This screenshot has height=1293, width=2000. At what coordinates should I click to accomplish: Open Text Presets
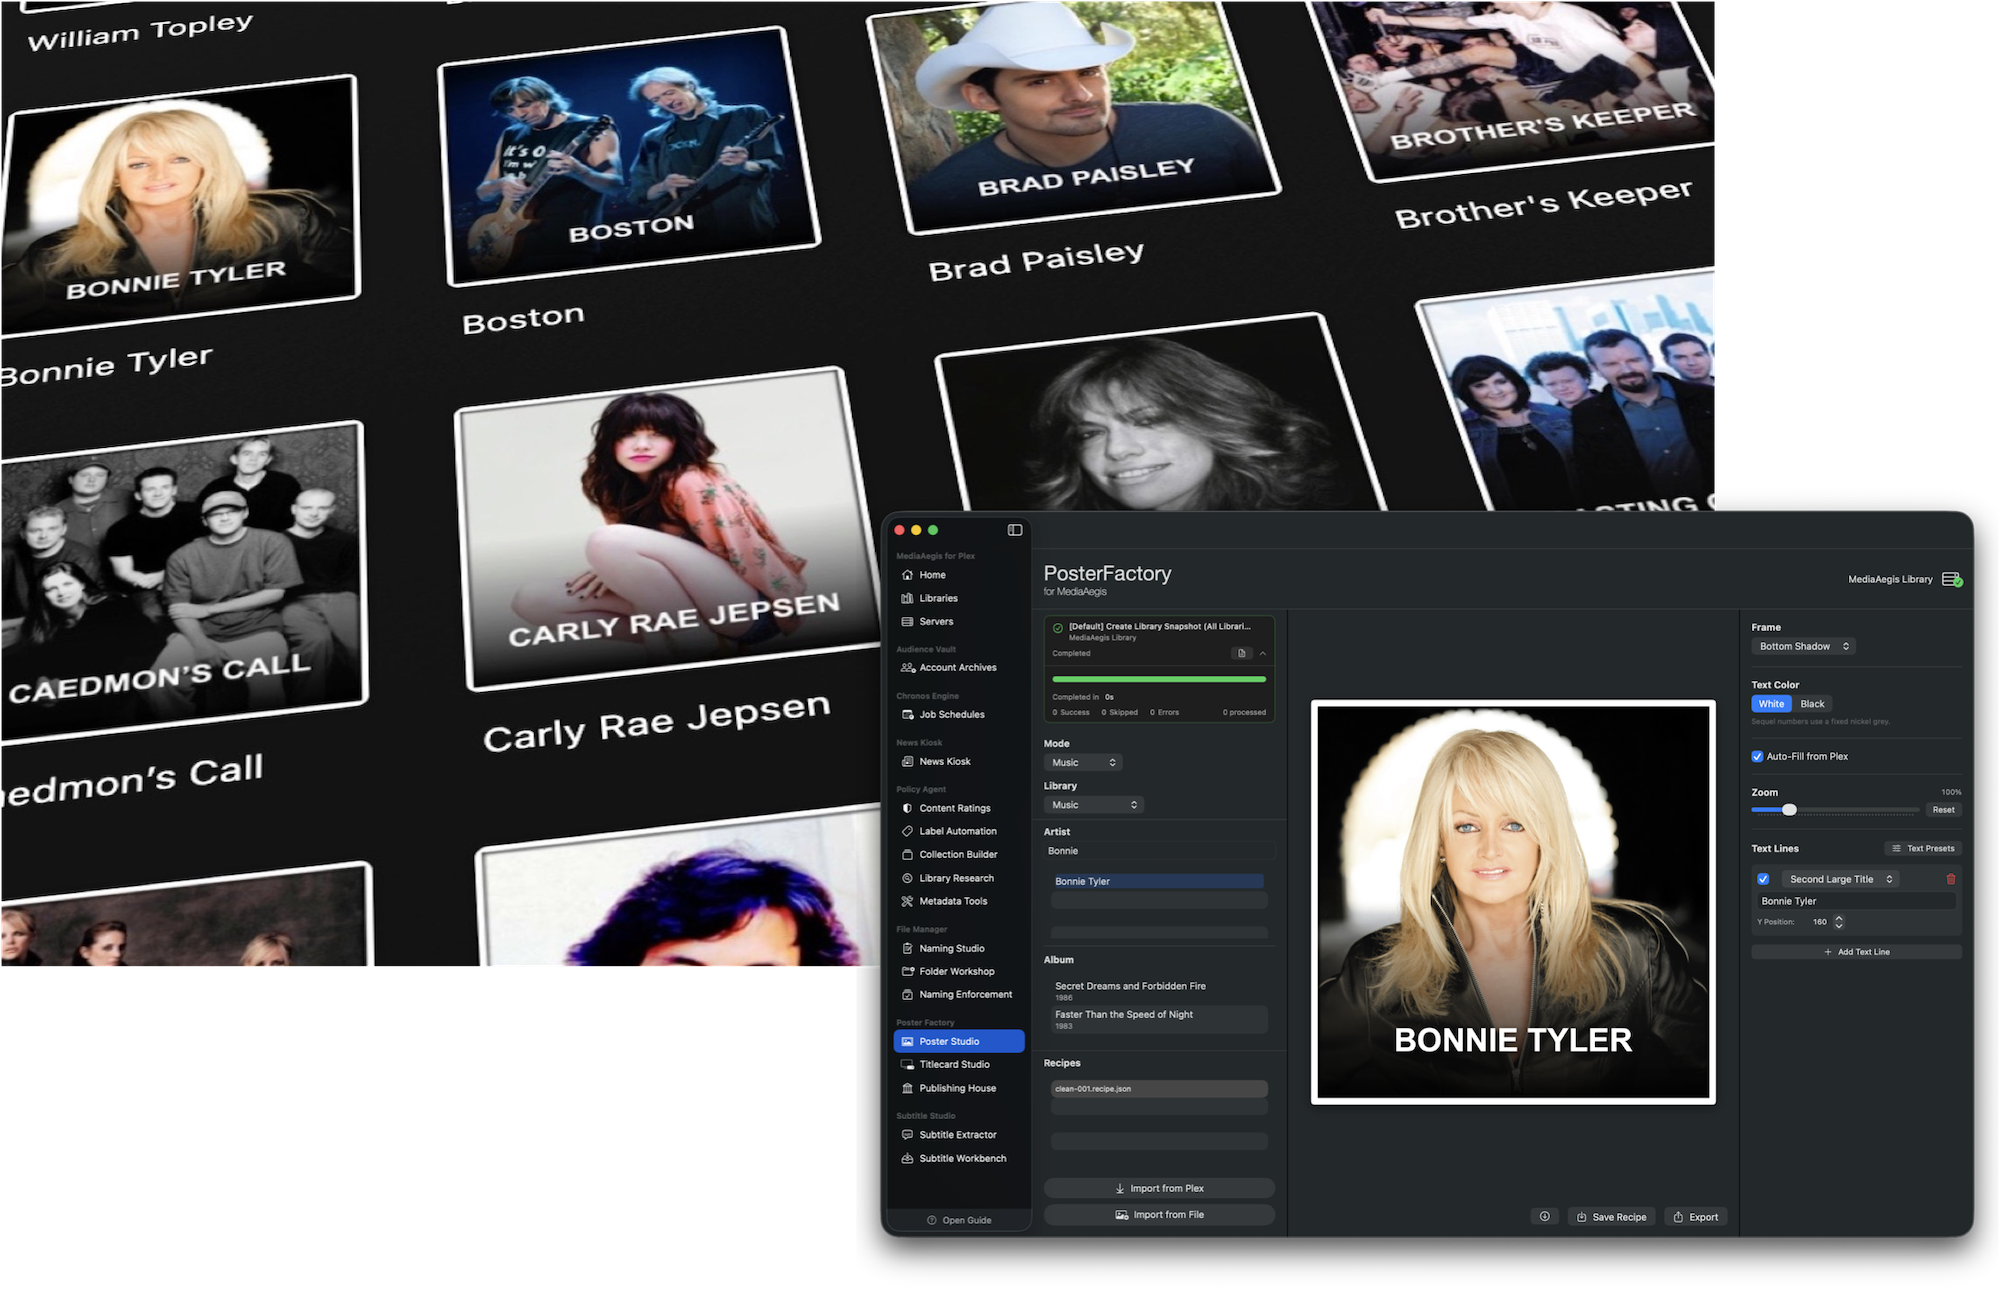click(x=1923, y=849)
